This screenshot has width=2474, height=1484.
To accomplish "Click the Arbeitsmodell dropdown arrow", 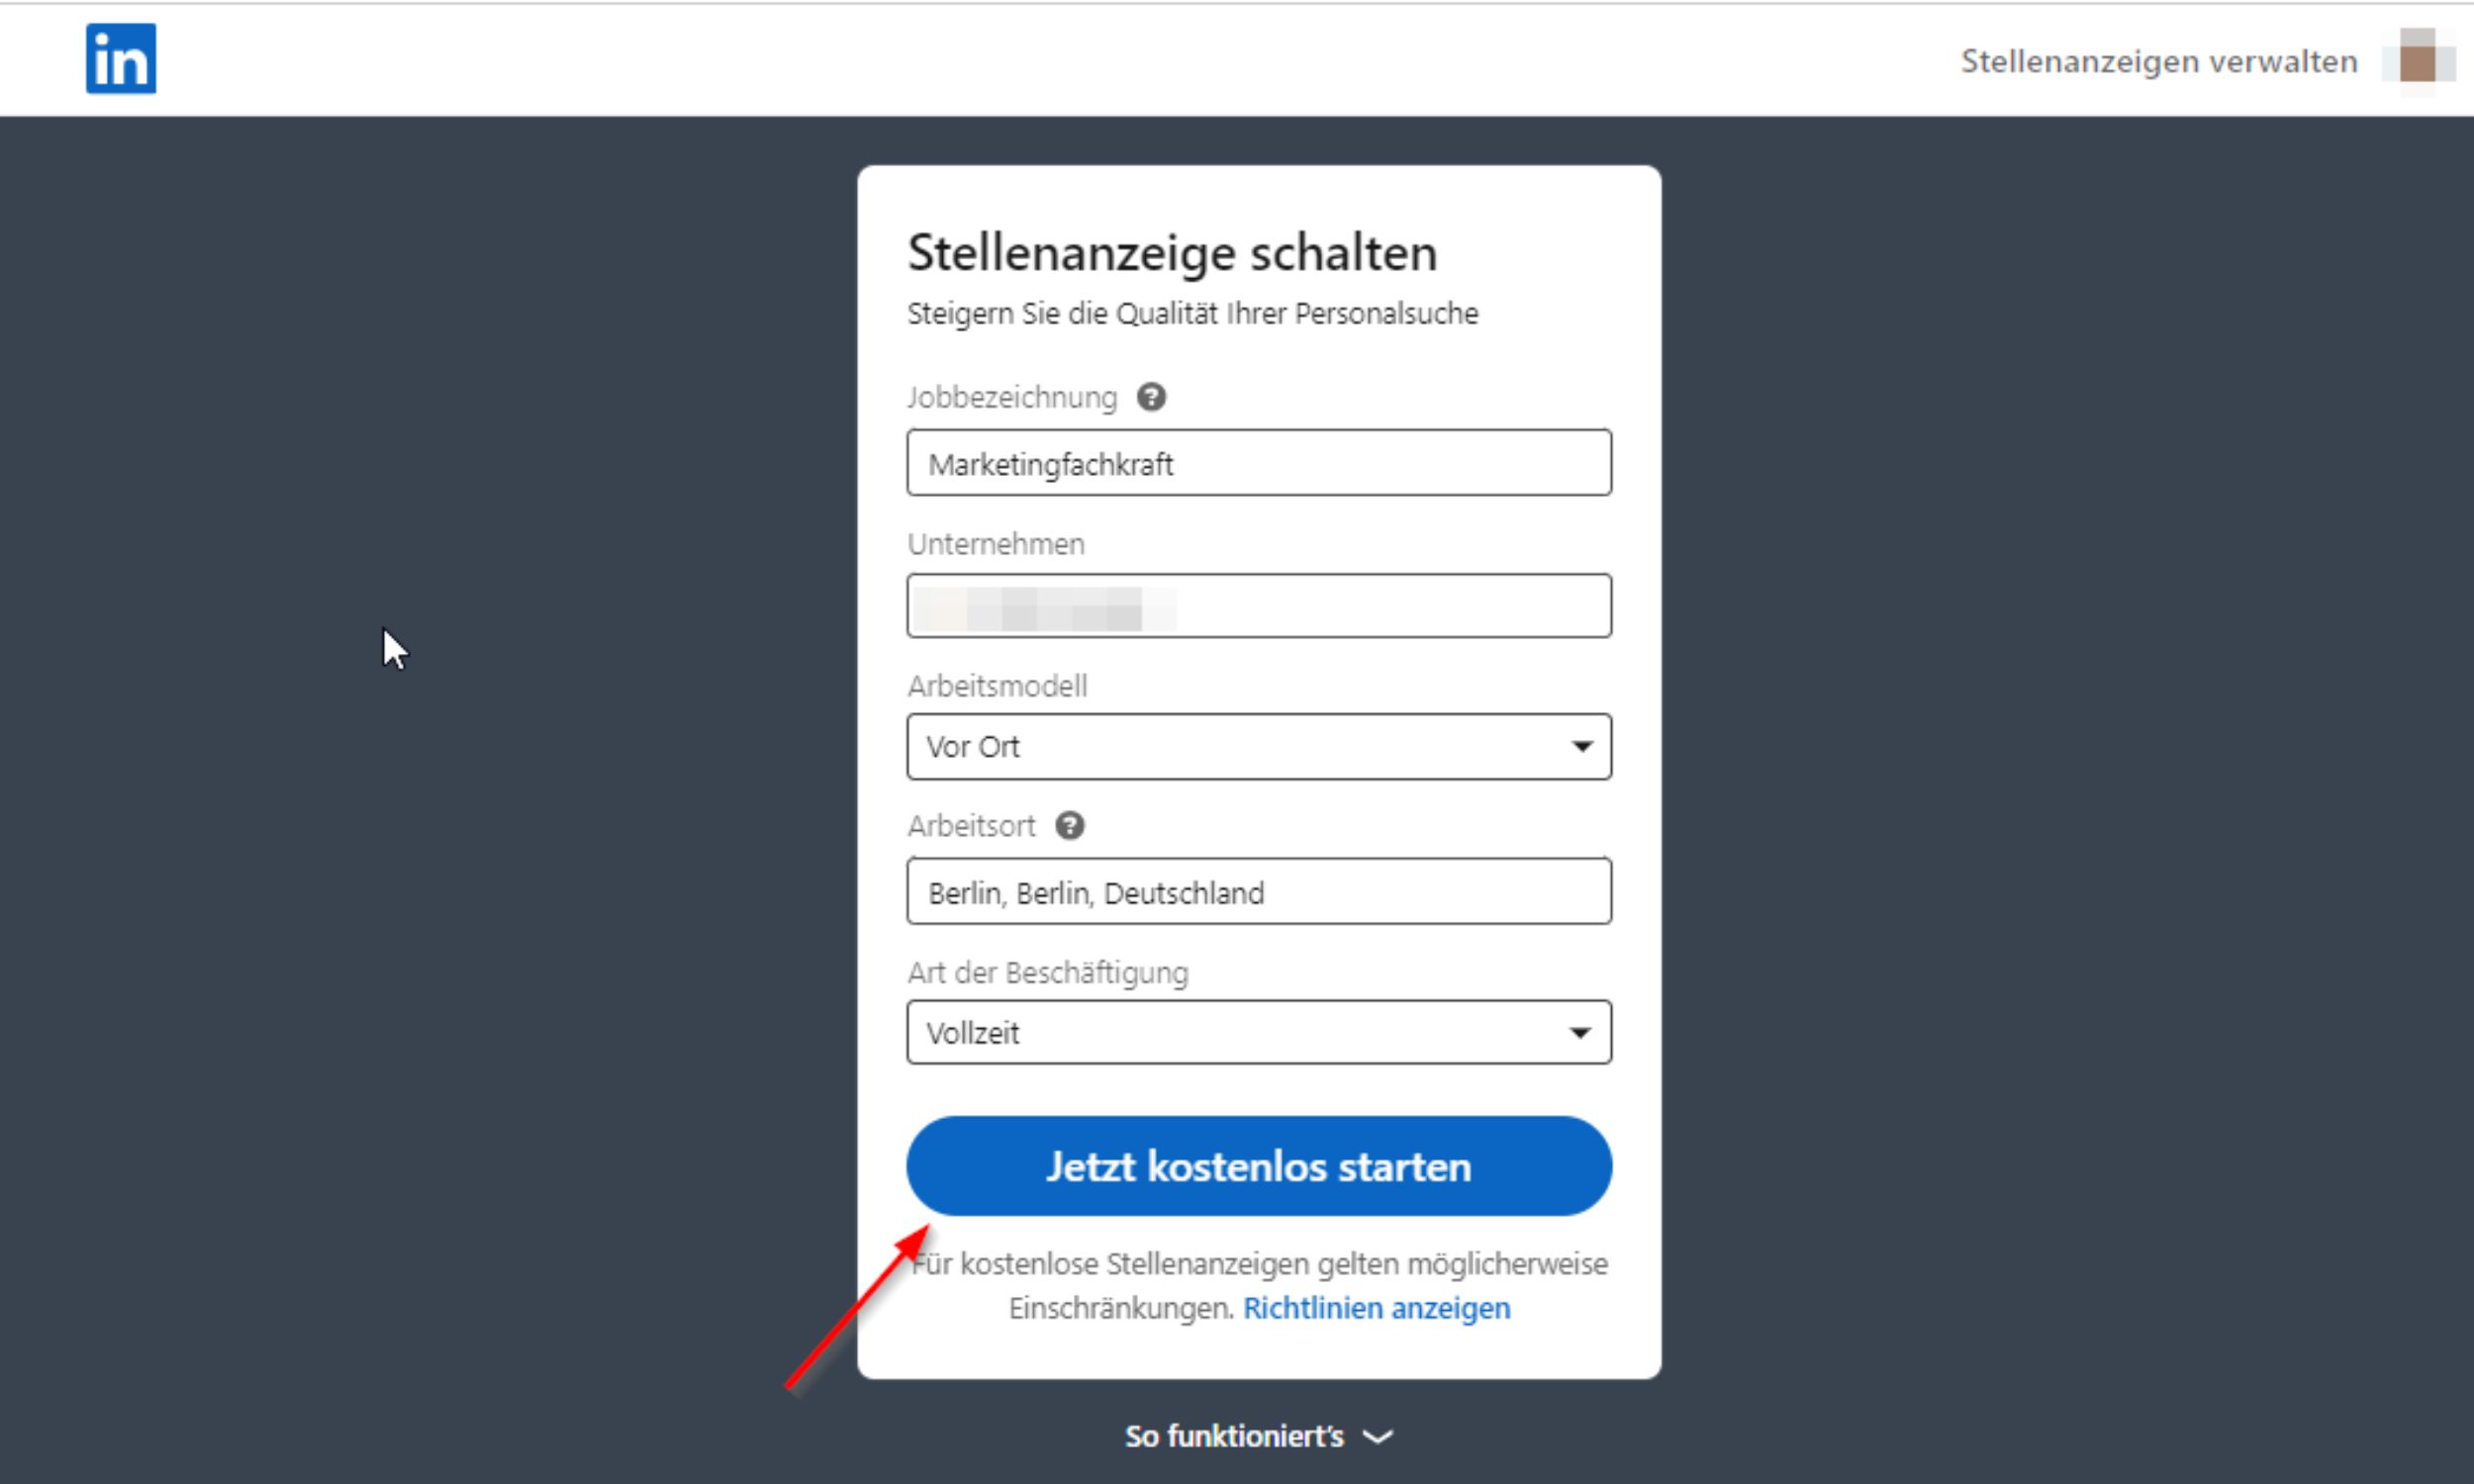I will pos(1581,746).
